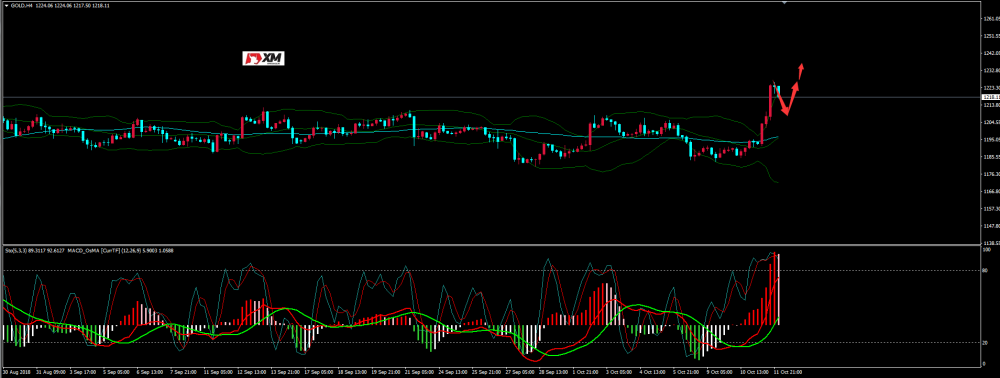Viewport: 1000px width, 378px height.
Task: Click the 20 level on oscillator scale
Action: pos(985,342)
